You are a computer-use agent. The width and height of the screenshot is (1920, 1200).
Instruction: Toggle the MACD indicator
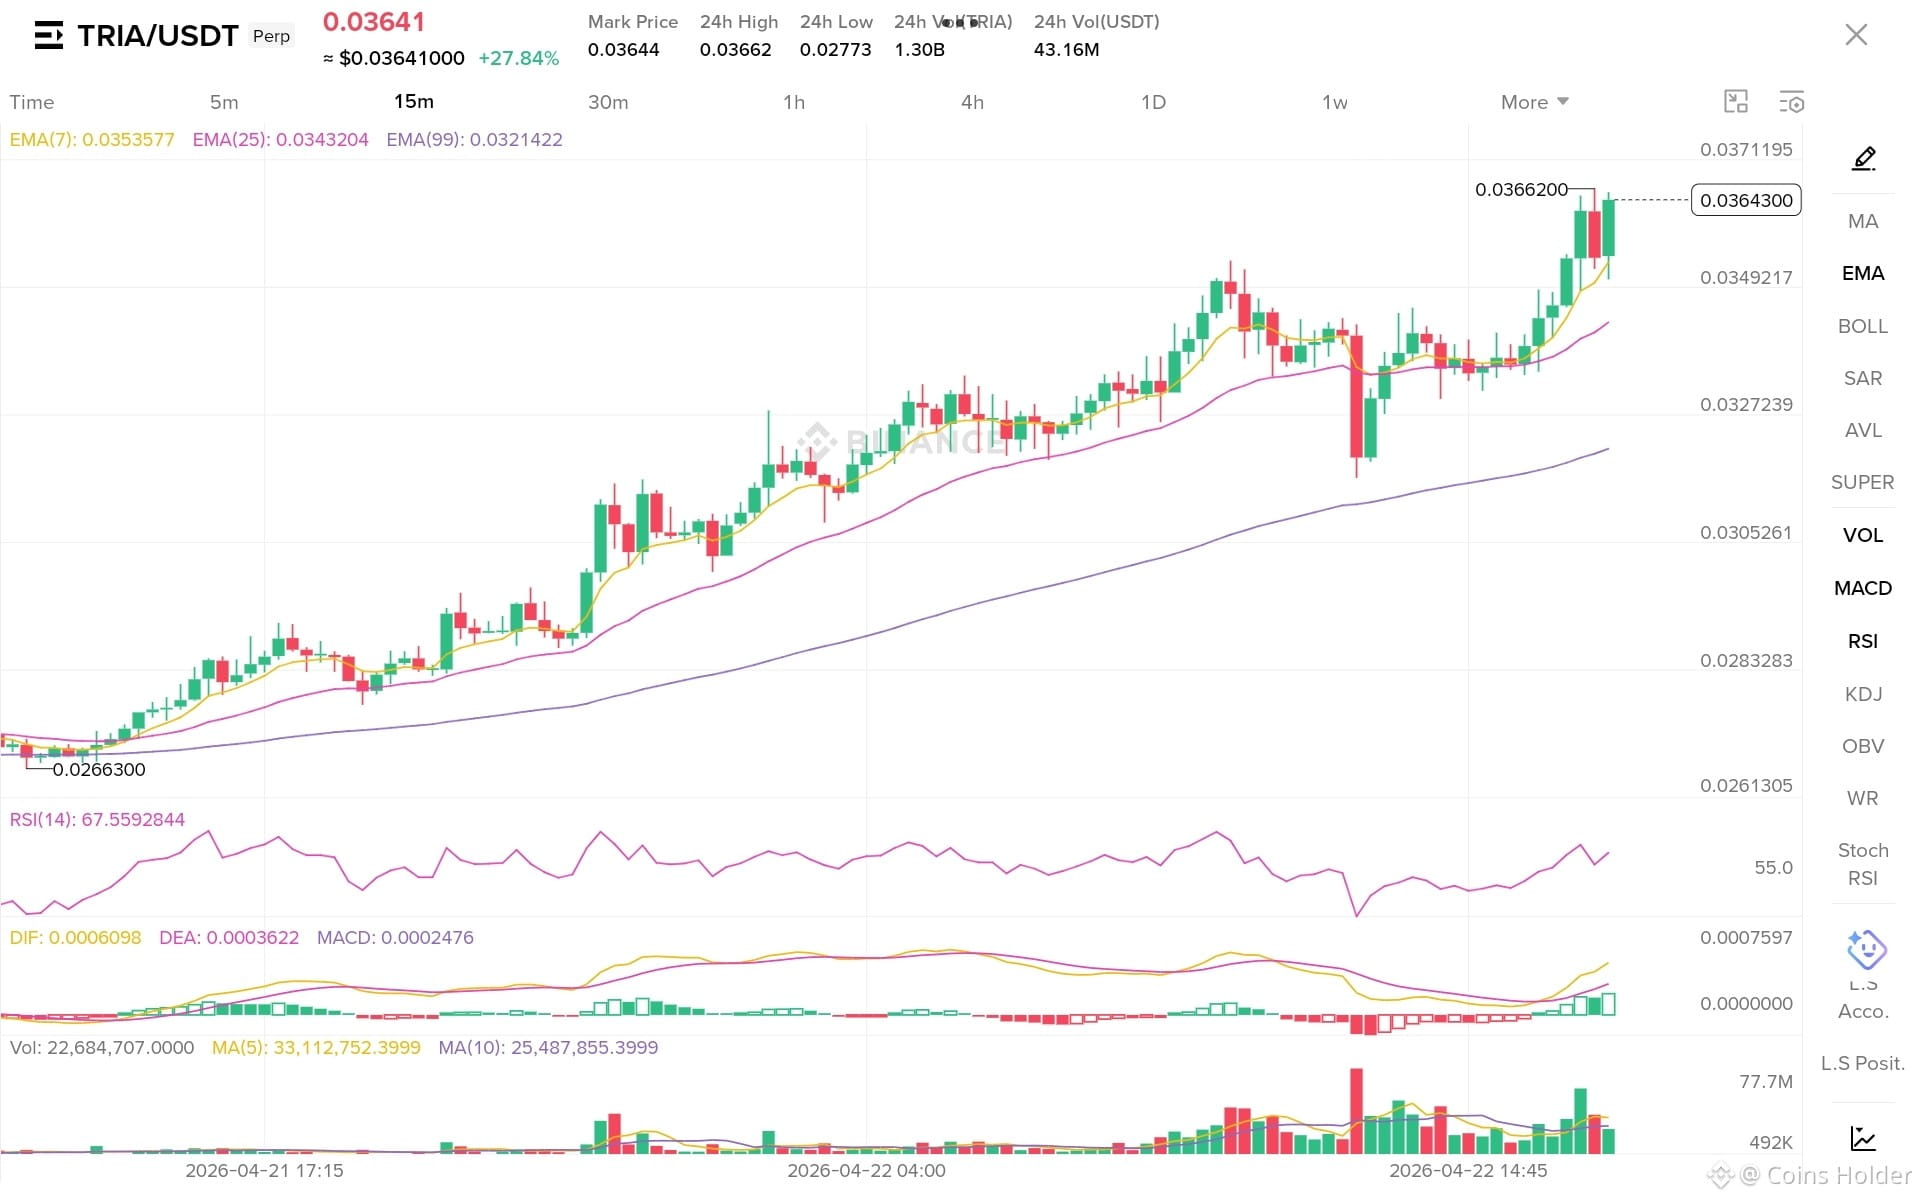(x=1863, y=588)
